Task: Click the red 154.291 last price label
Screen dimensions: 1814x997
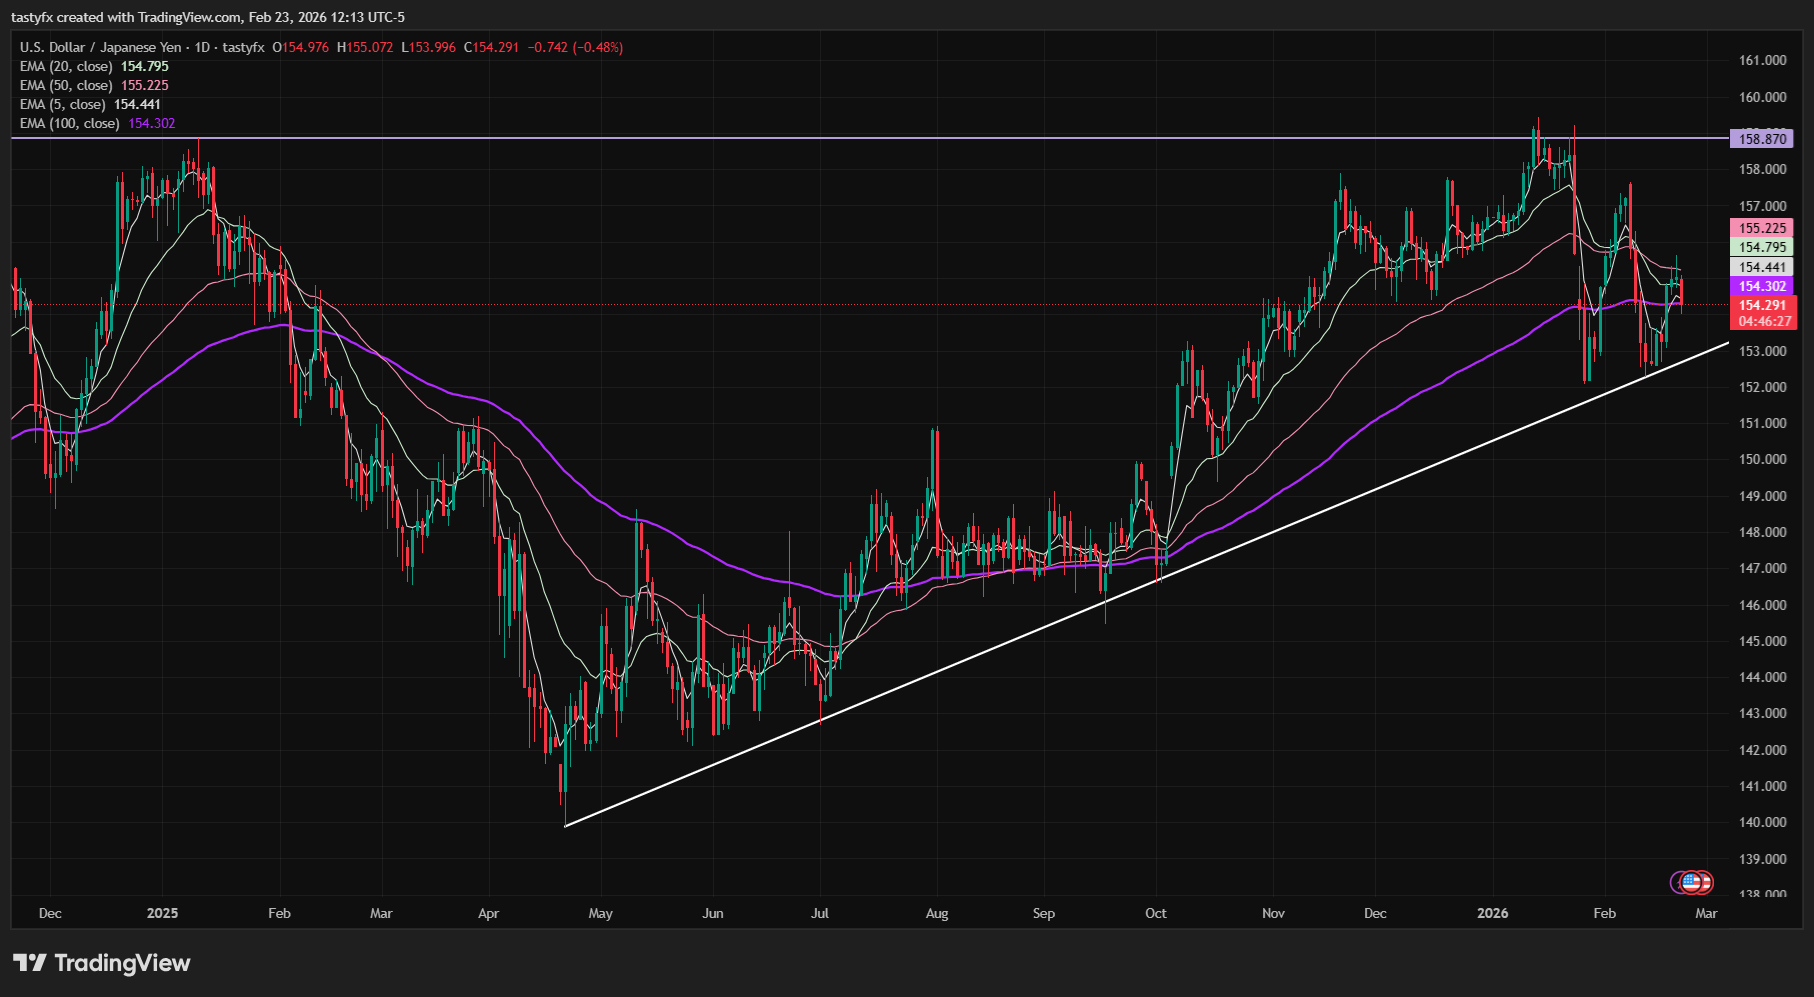Action: [1762, 304]
